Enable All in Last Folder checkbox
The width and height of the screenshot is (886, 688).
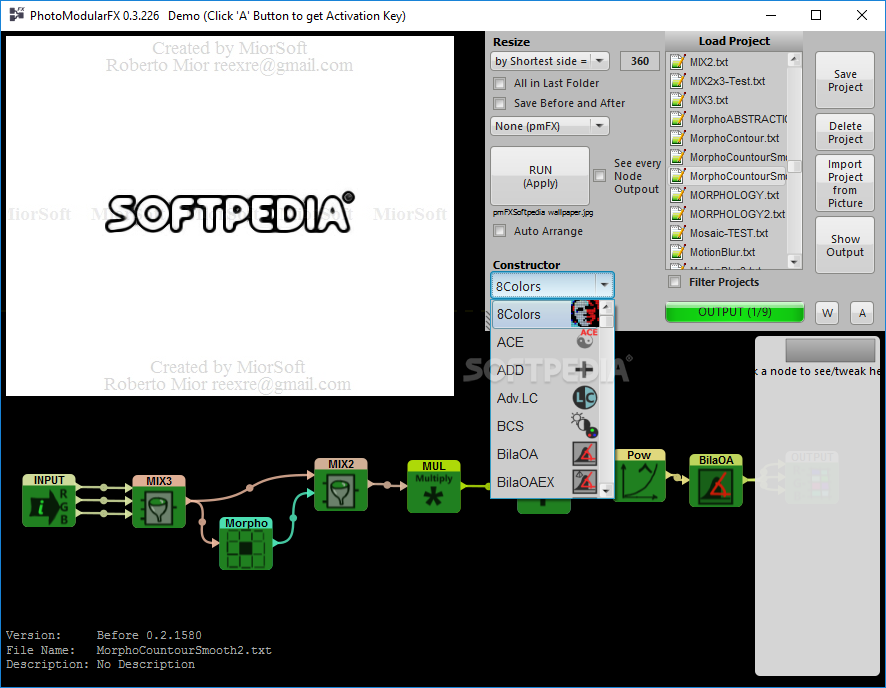(x=500, y=84)
